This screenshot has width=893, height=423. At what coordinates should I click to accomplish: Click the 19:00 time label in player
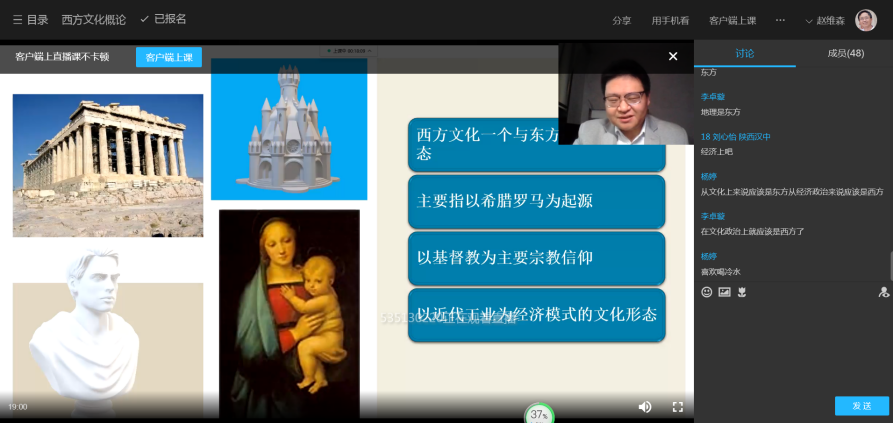pos(18,407)
